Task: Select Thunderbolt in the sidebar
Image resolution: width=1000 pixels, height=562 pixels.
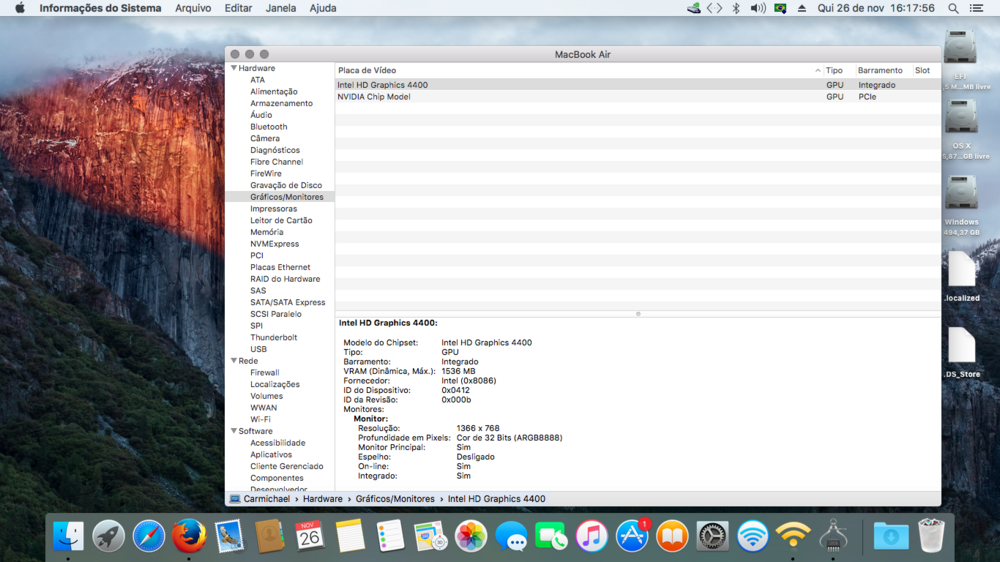Action: [273, 338]
